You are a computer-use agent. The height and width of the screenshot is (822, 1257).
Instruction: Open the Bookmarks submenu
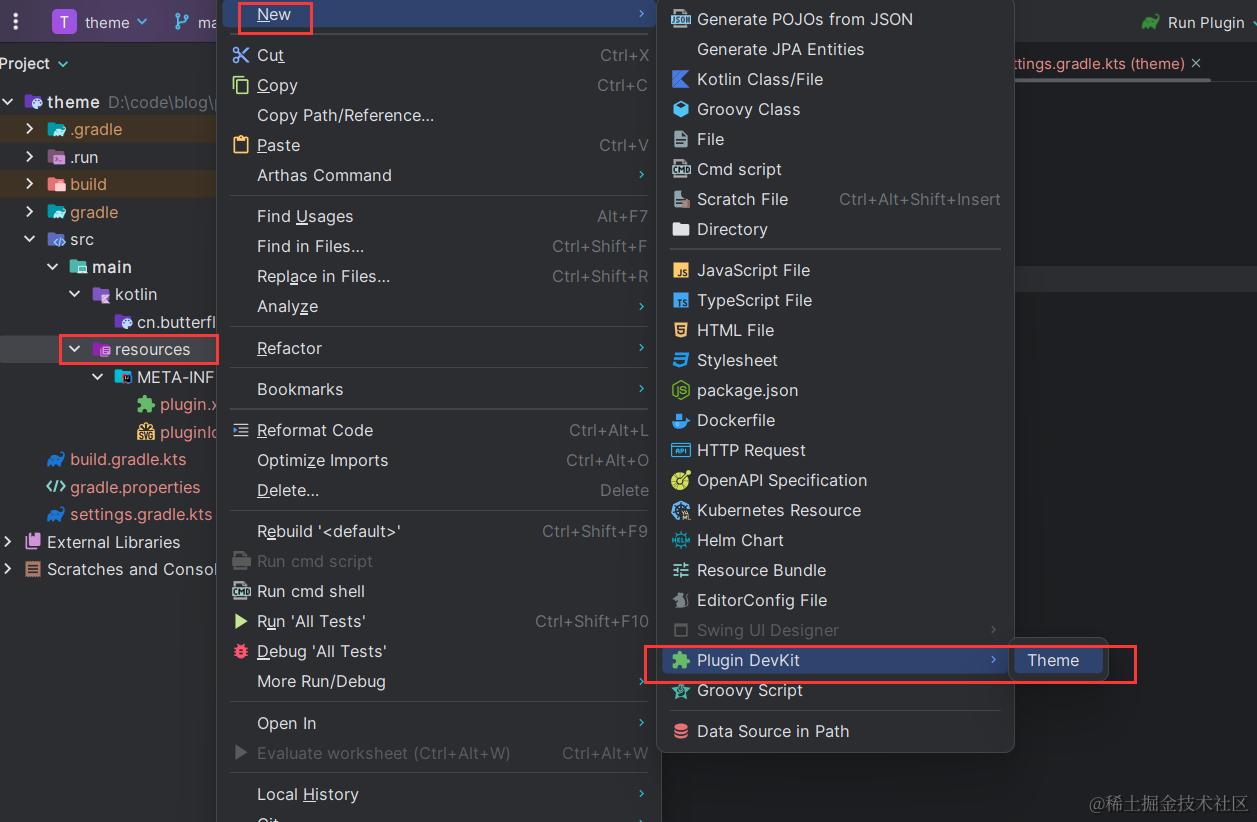440,389
